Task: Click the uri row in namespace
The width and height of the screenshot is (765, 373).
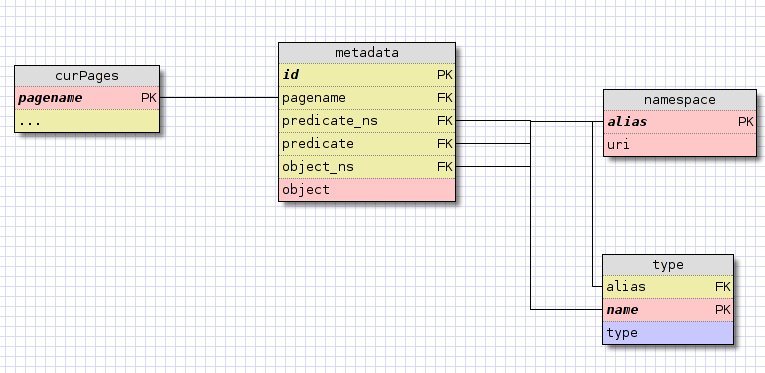Action: (x=680, y=145)
